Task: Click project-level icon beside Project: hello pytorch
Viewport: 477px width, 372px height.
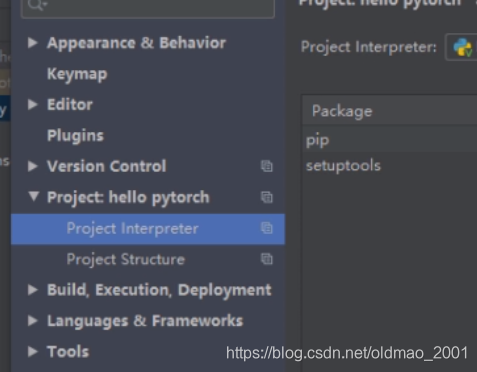Action: coord(267,197)
